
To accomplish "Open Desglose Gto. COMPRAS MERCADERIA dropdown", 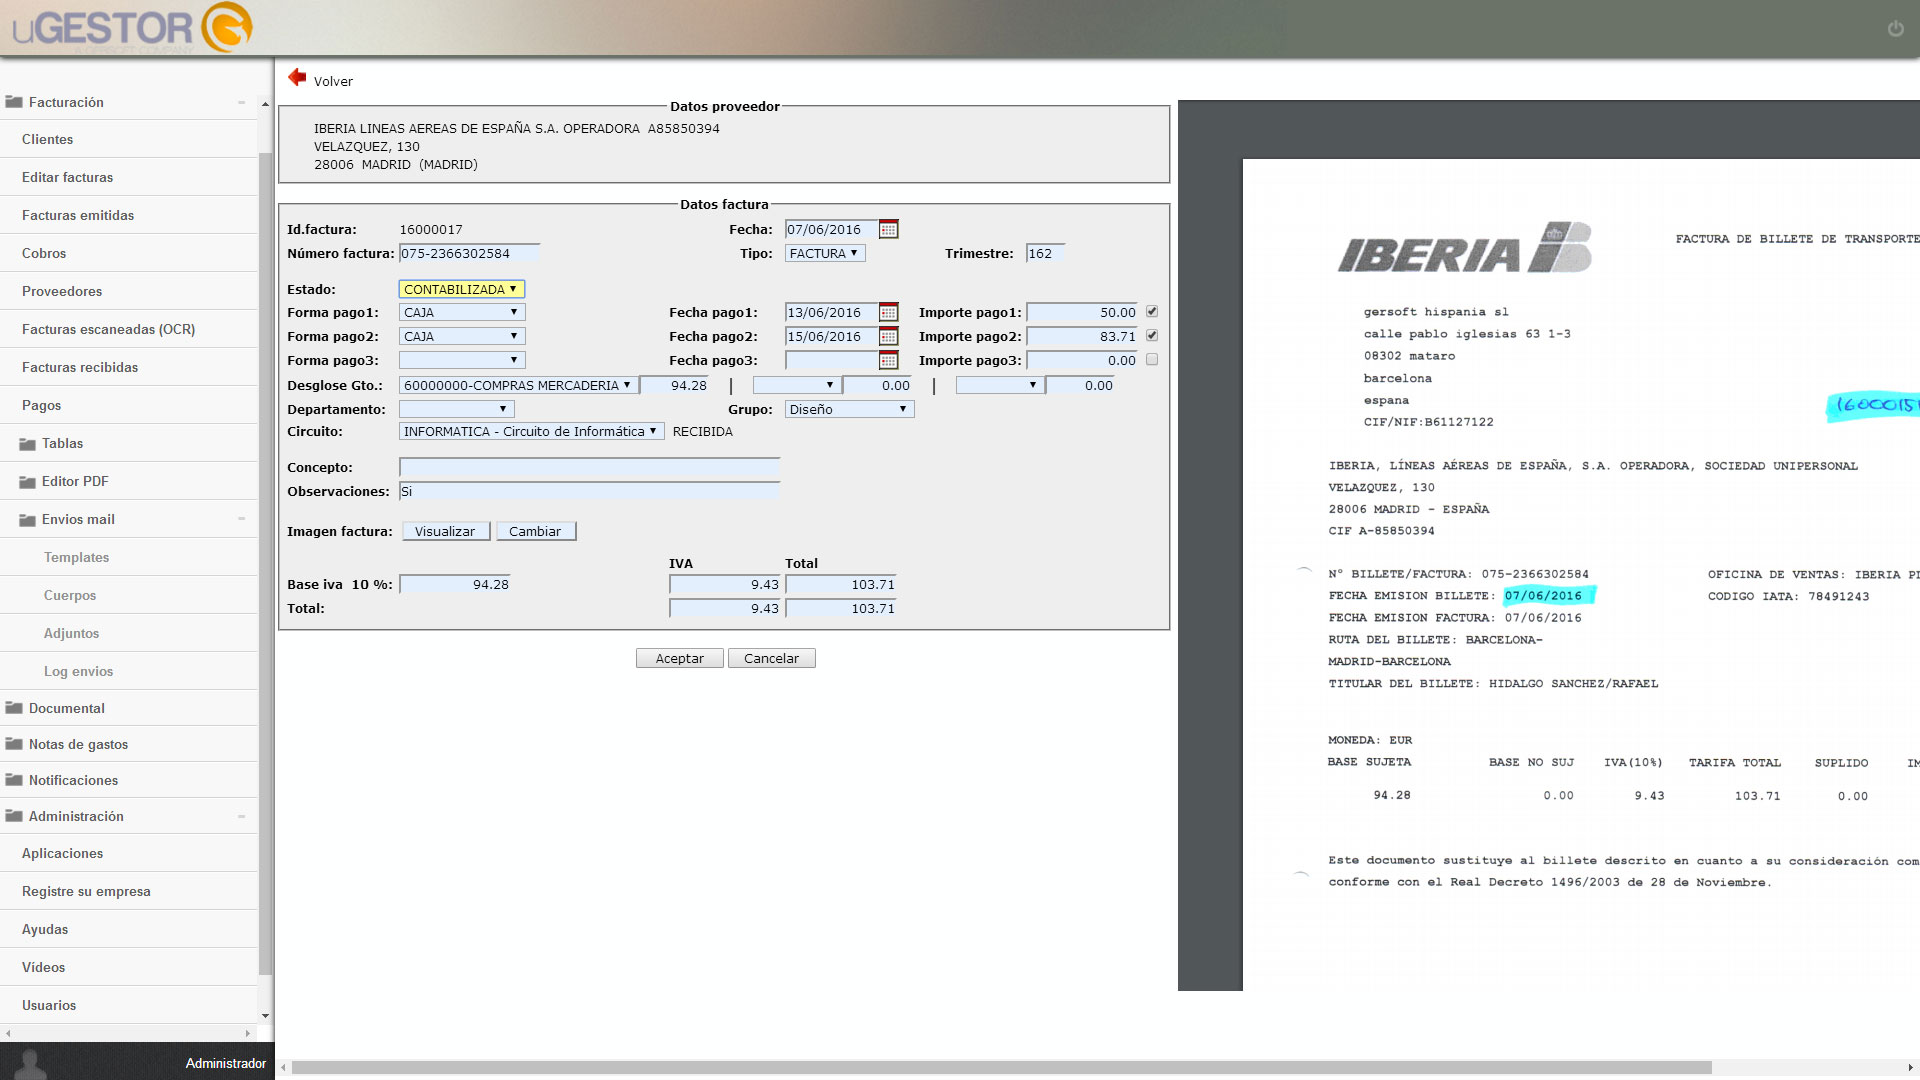I will (x=518, y=385).
